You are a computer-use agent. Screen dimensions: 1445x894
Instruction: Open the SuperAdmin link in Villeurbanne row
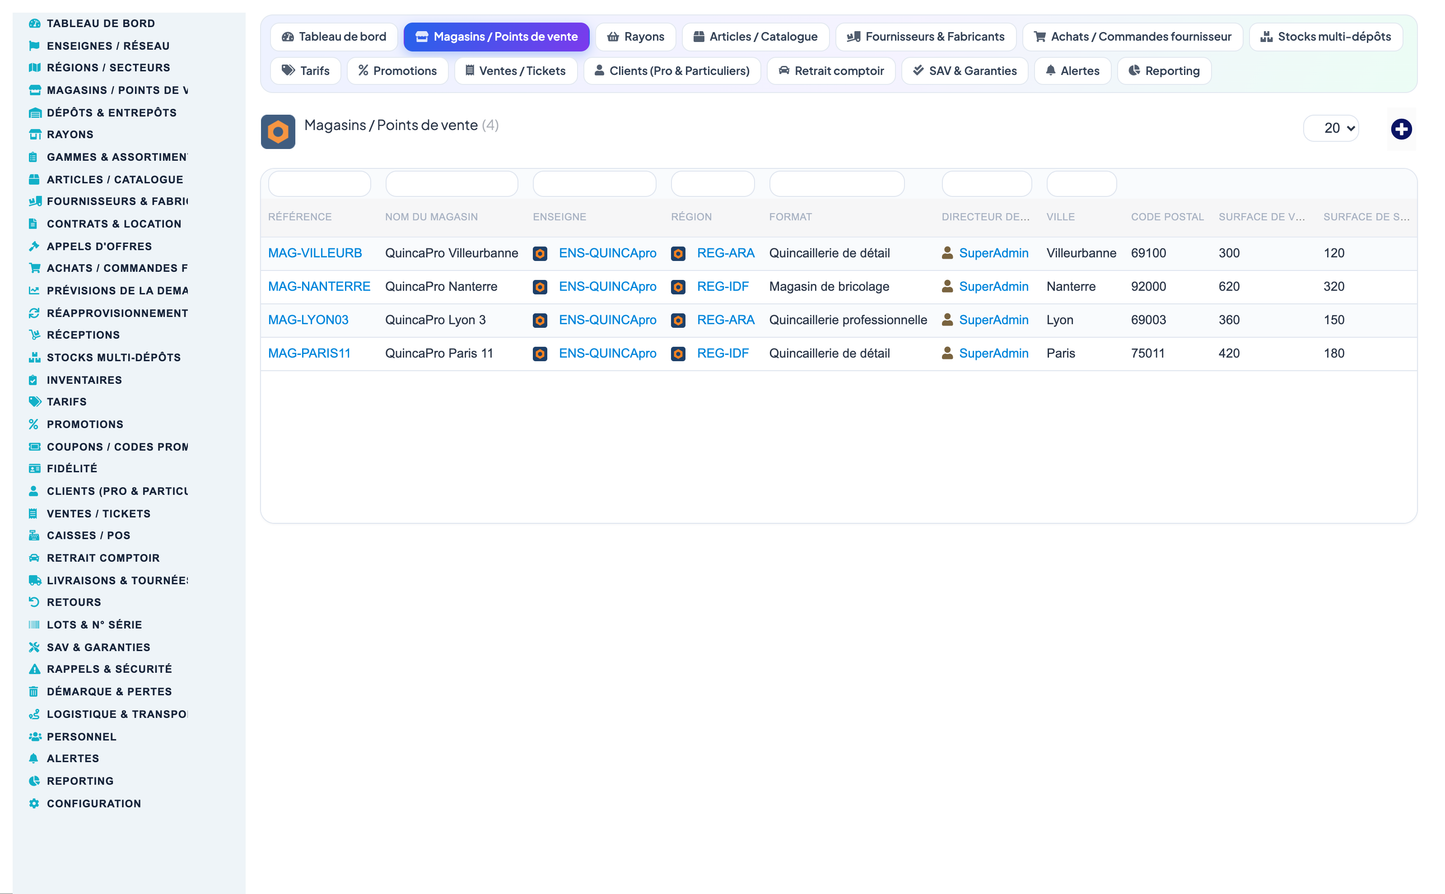pos(994,254)
